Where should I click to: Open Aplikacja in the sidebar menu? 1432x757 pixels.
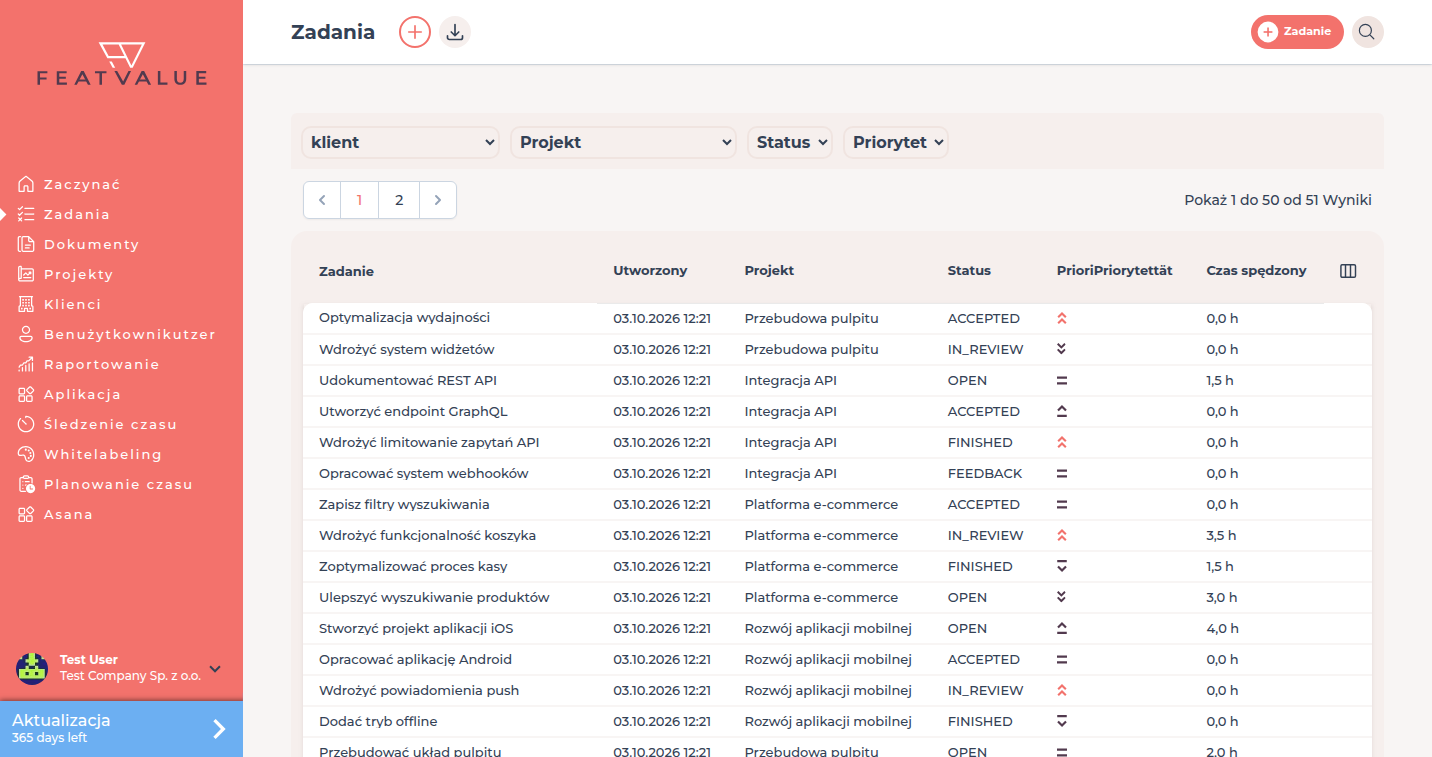(x=82, y=394)
